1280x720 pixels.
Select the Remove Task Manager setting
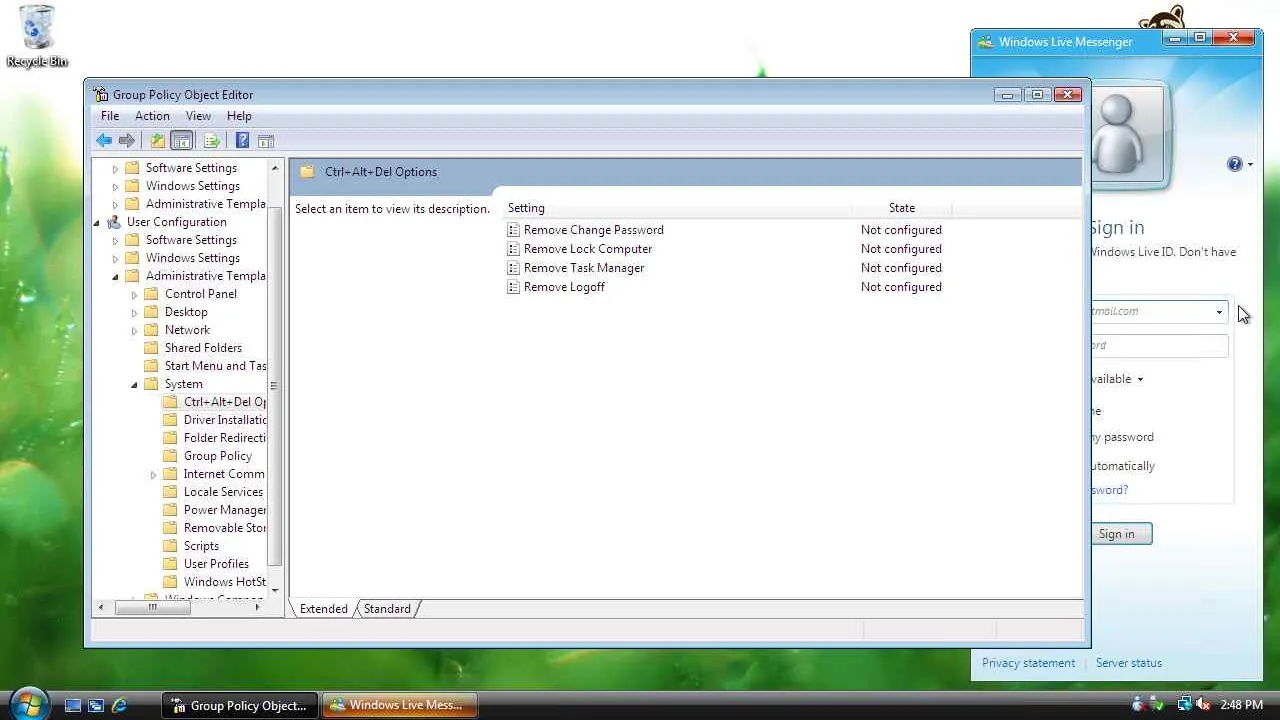point(584,268)
